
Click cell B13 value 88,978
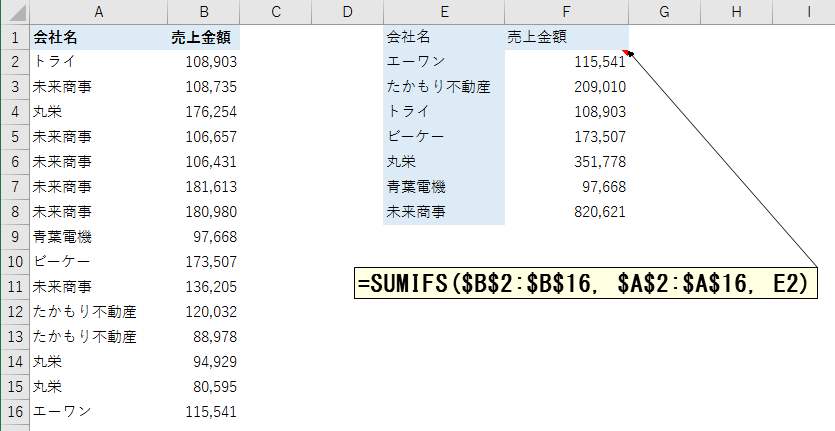pos(203,337)
